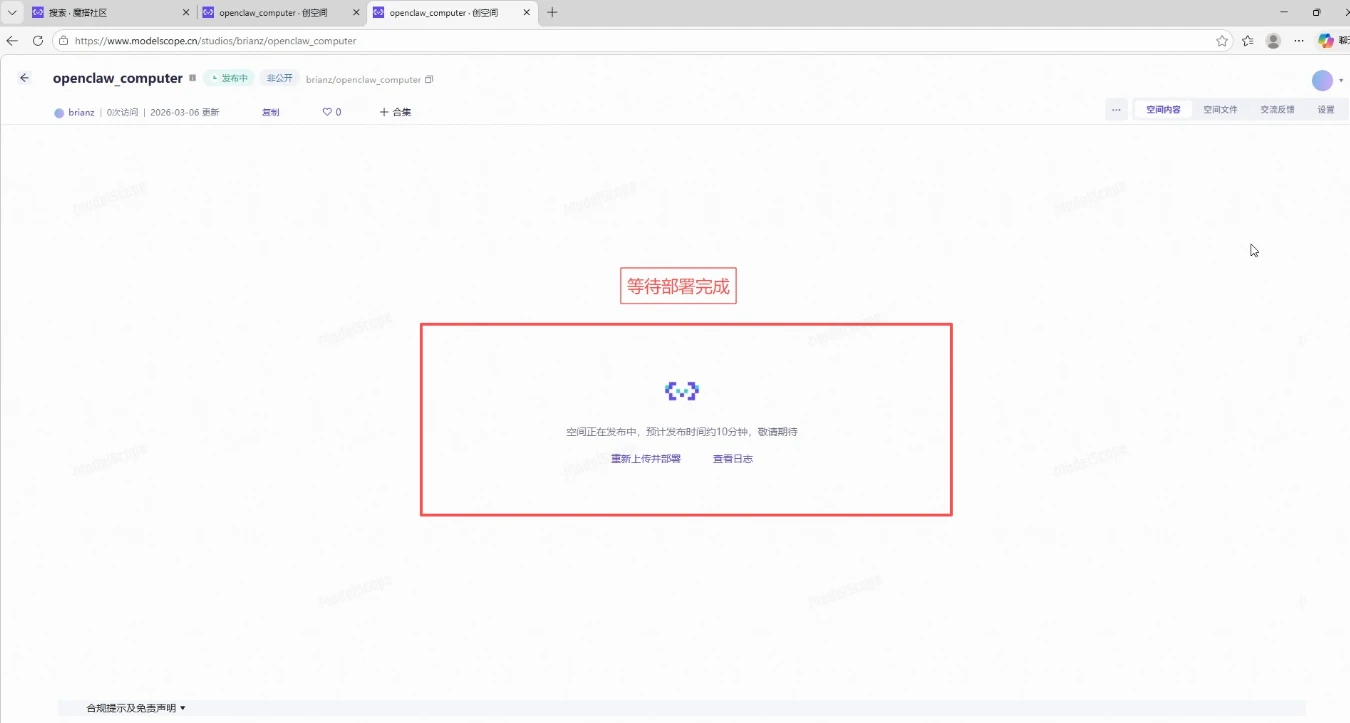Open the favorites list icon in browser toolbar
The image size is (1350, 723).
click(x=1247, y=41)
